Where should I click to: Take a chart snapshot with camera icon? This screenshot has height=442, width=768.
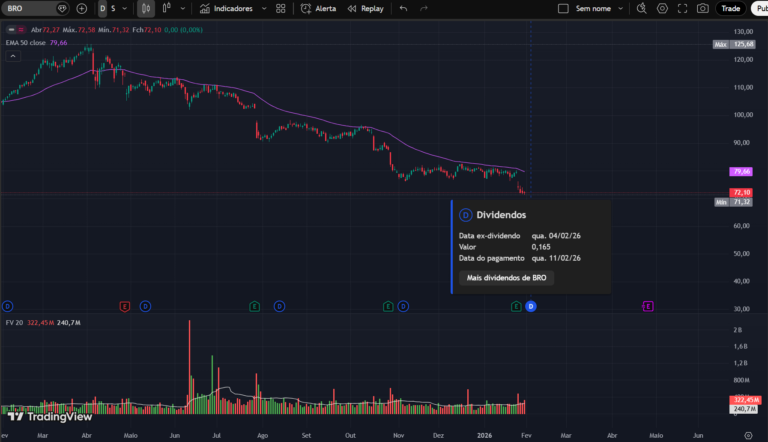click(x=703, y=8)
